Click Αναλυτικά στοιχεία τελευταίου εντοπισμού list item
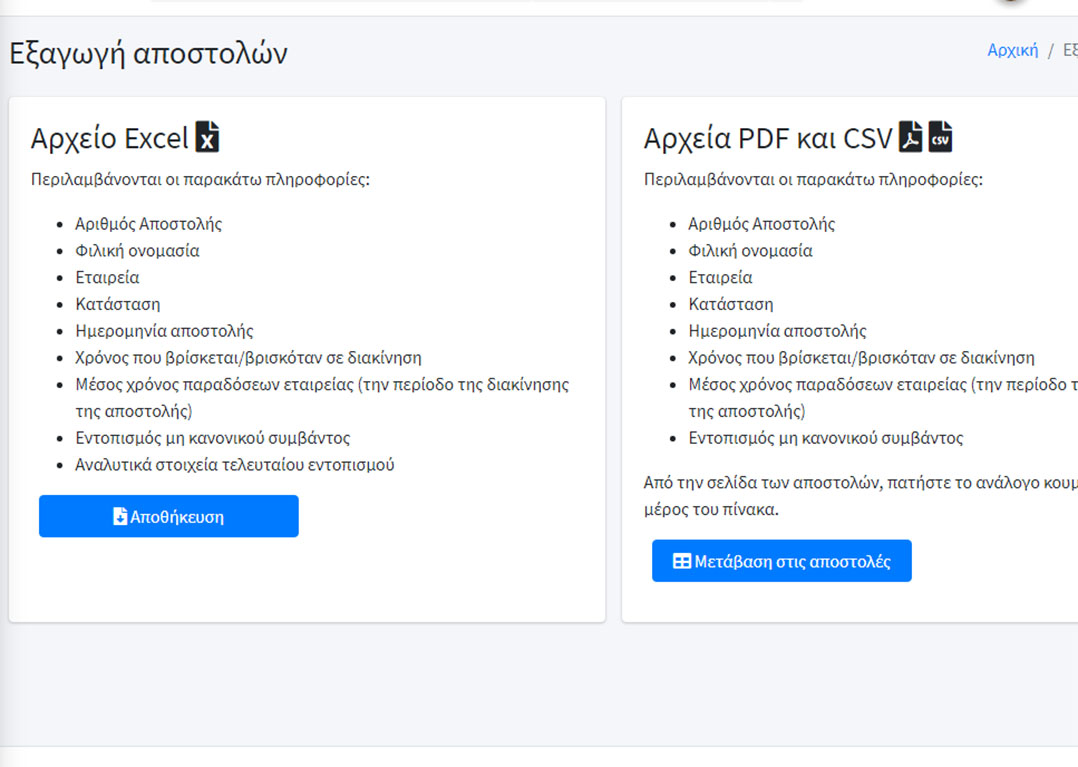This screenshot has height=767, width=1078. 234,465
